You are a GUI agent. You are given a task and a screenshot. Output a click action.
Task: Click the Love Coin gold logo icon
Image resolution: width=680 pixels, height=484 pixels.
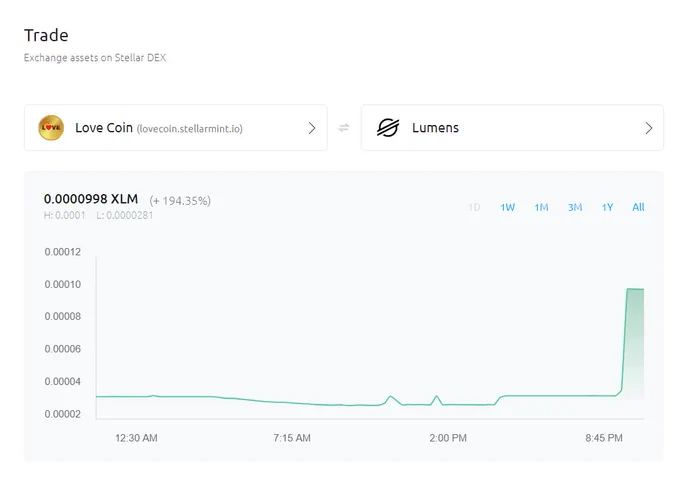coord(51,128)
